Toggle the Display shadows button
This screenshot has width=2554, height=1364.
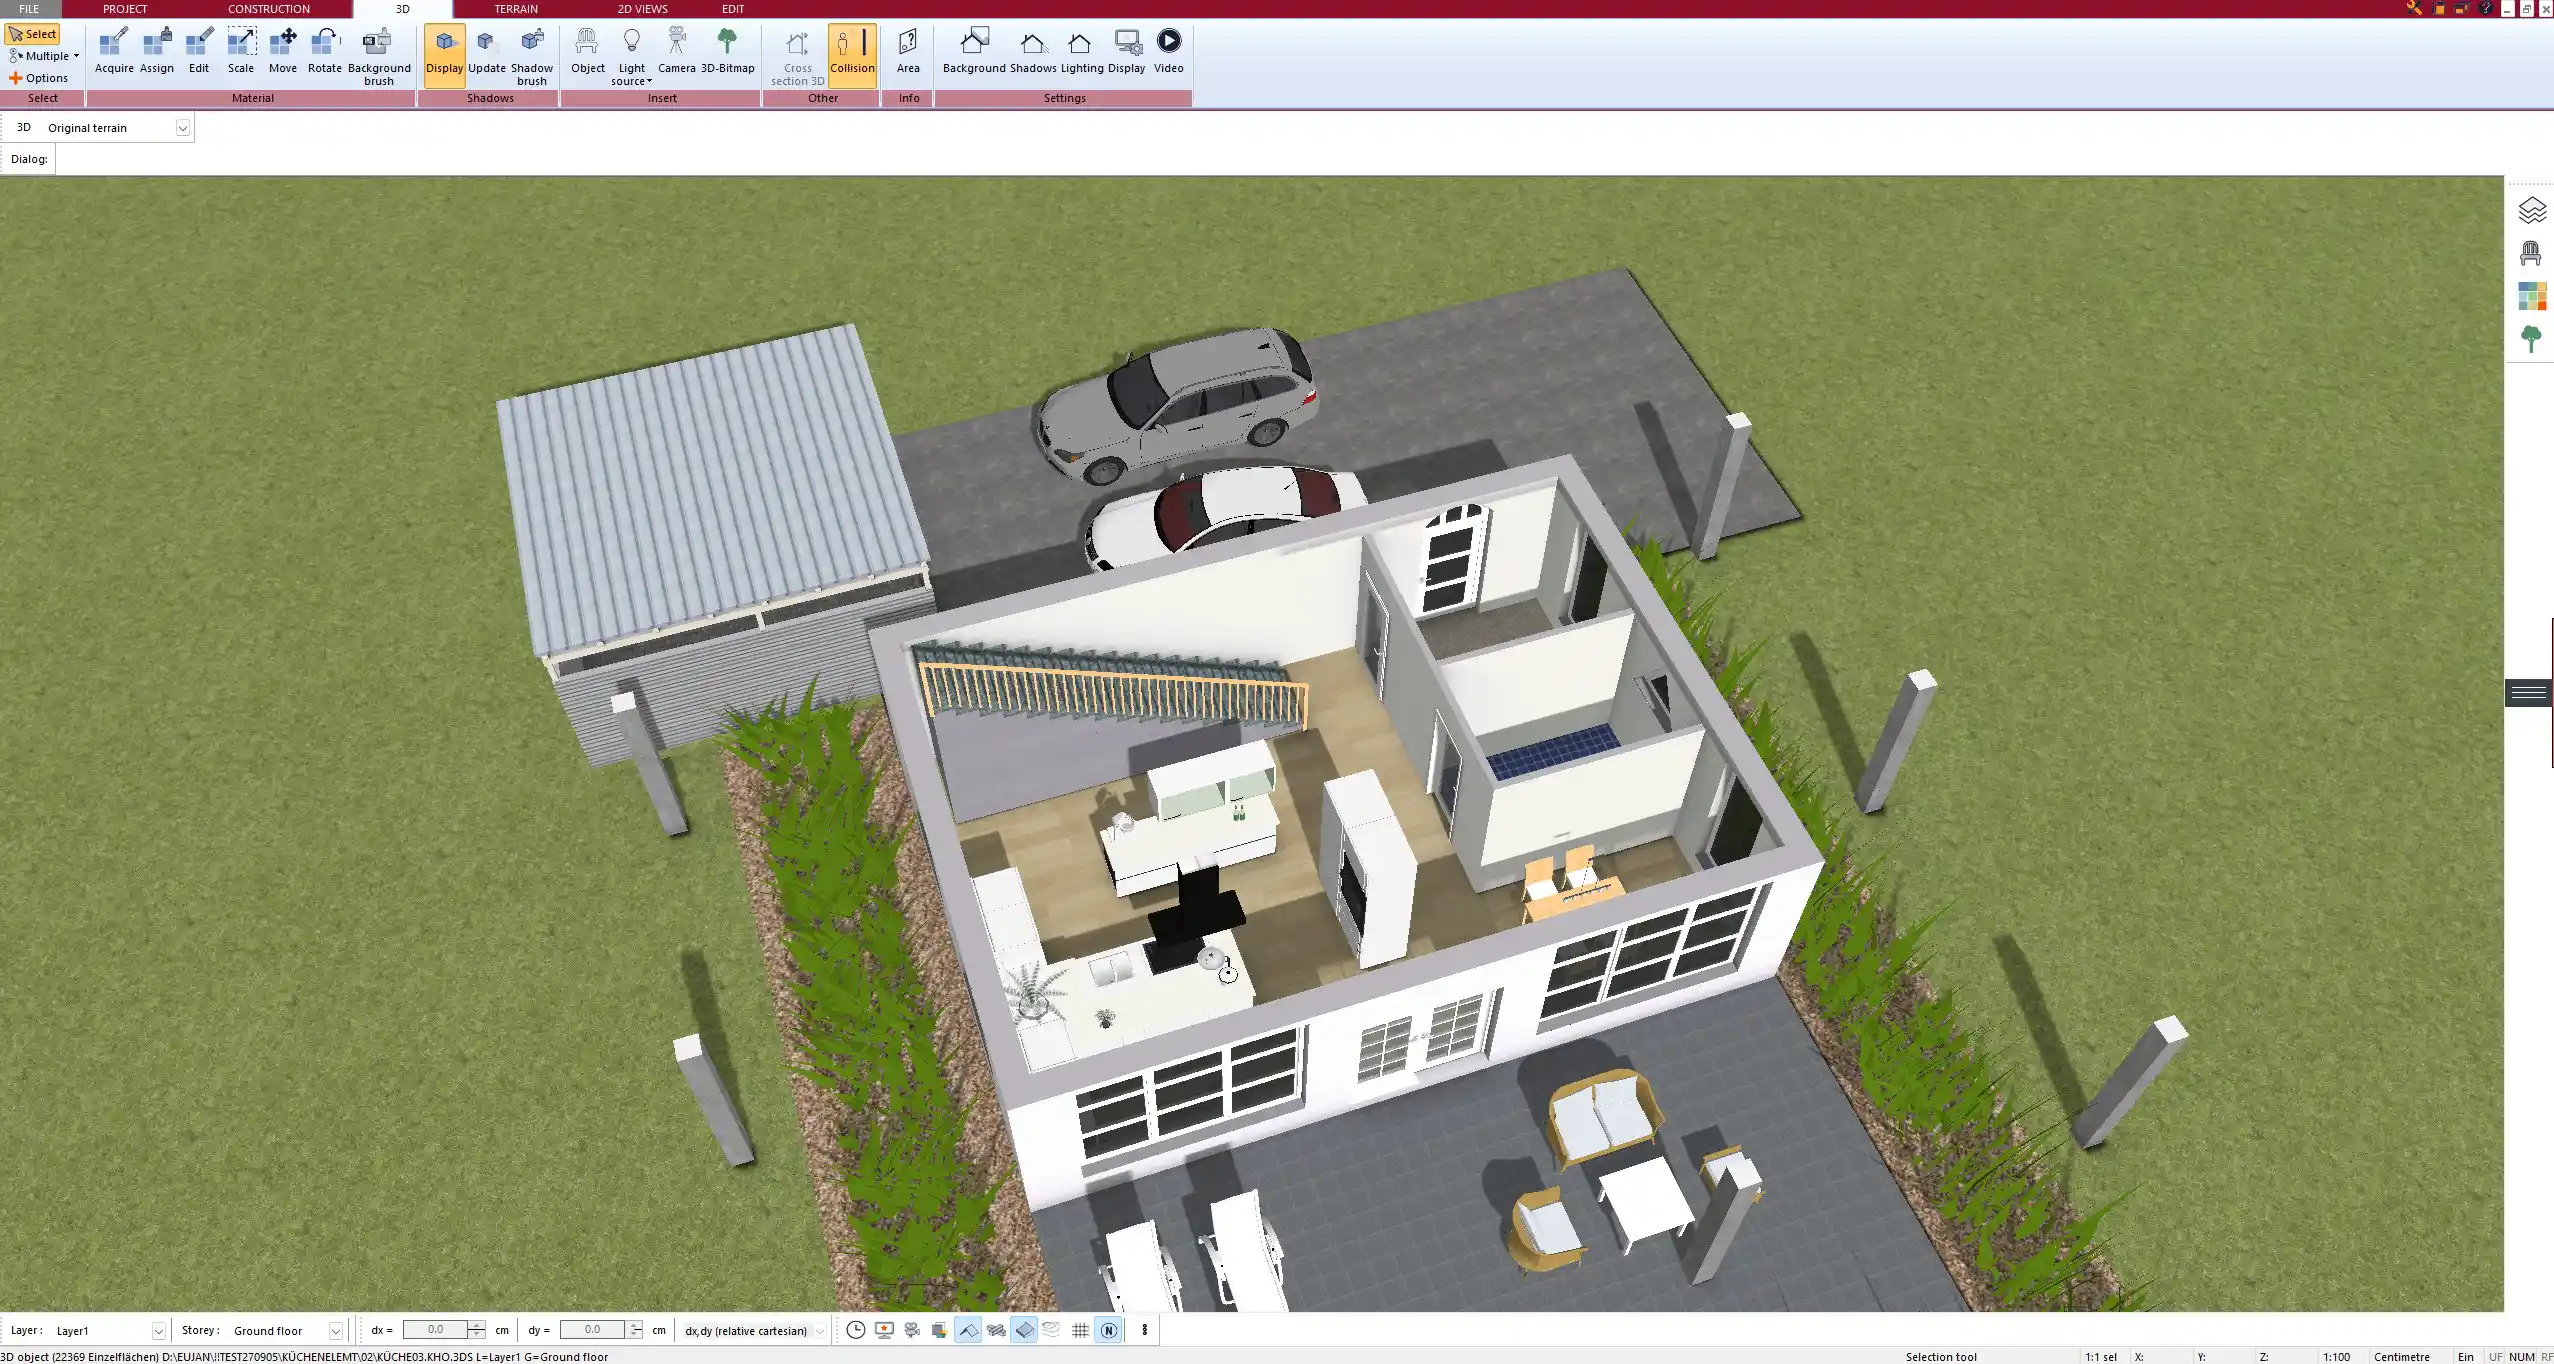(x=445, y=55)
